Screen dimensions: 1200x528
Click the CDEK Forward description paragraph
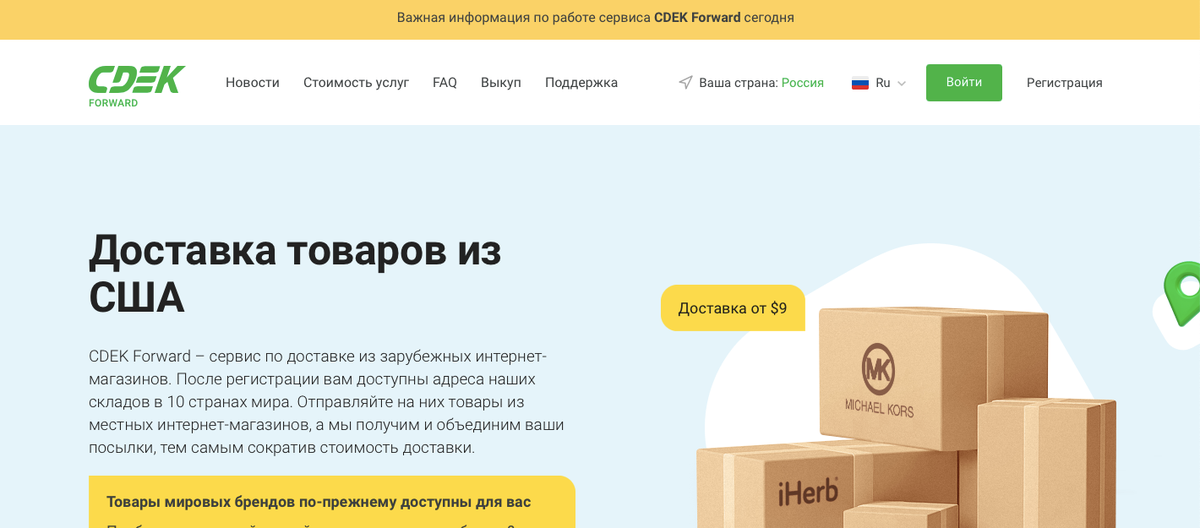point(328,402)
